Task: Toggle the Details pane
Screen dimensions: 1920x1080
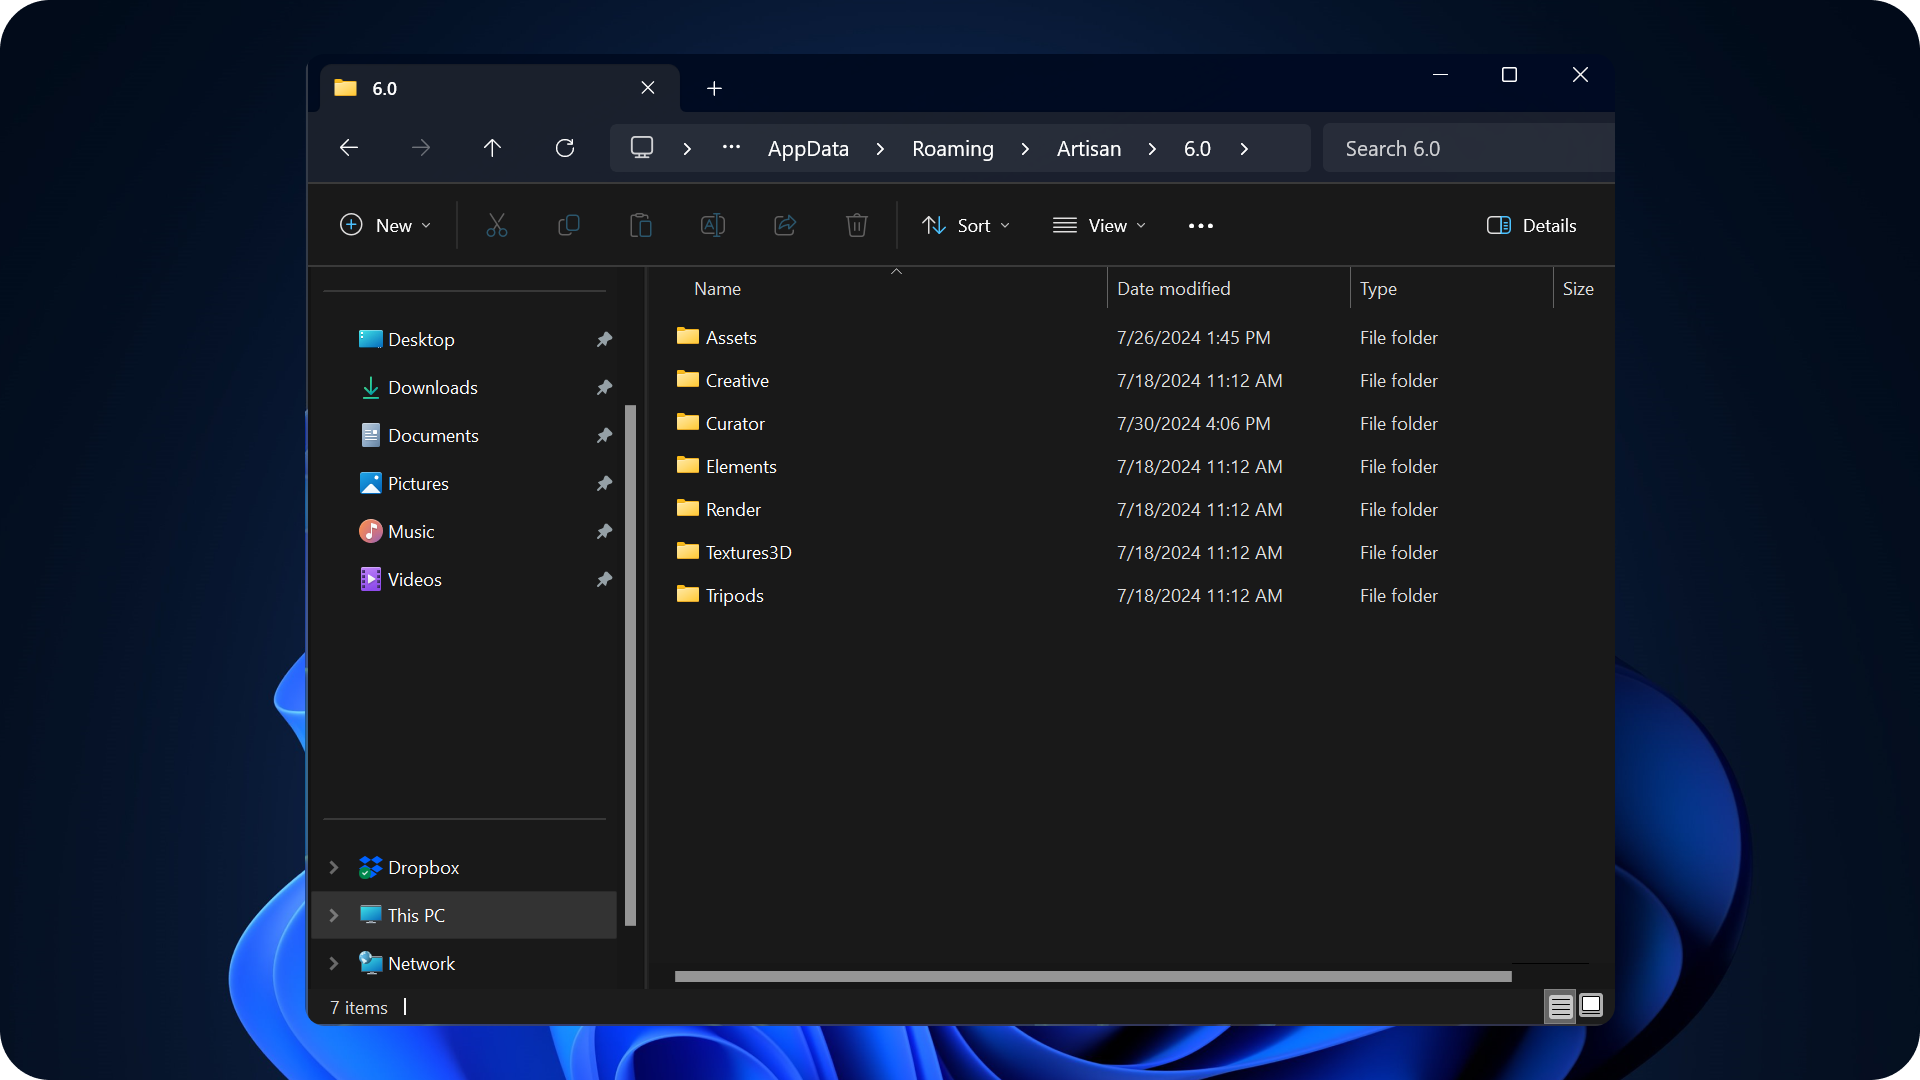Action: (1531, 226)
